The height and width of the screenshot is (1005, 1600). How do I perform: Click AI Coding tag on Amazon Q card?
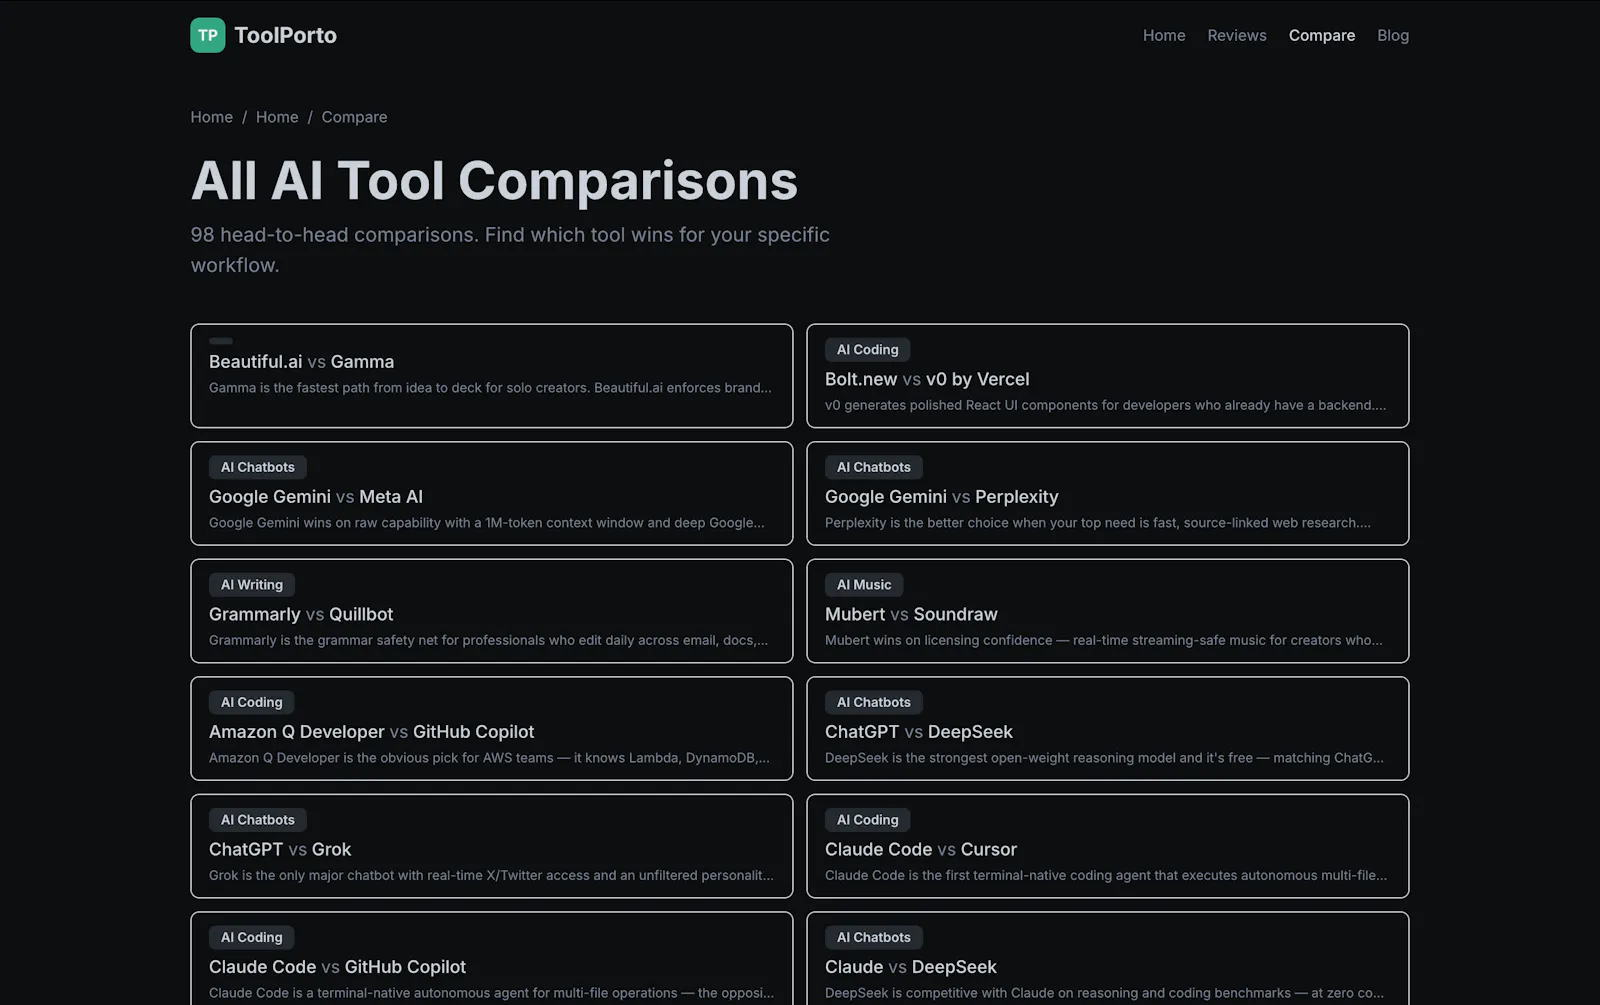point(252,702)
